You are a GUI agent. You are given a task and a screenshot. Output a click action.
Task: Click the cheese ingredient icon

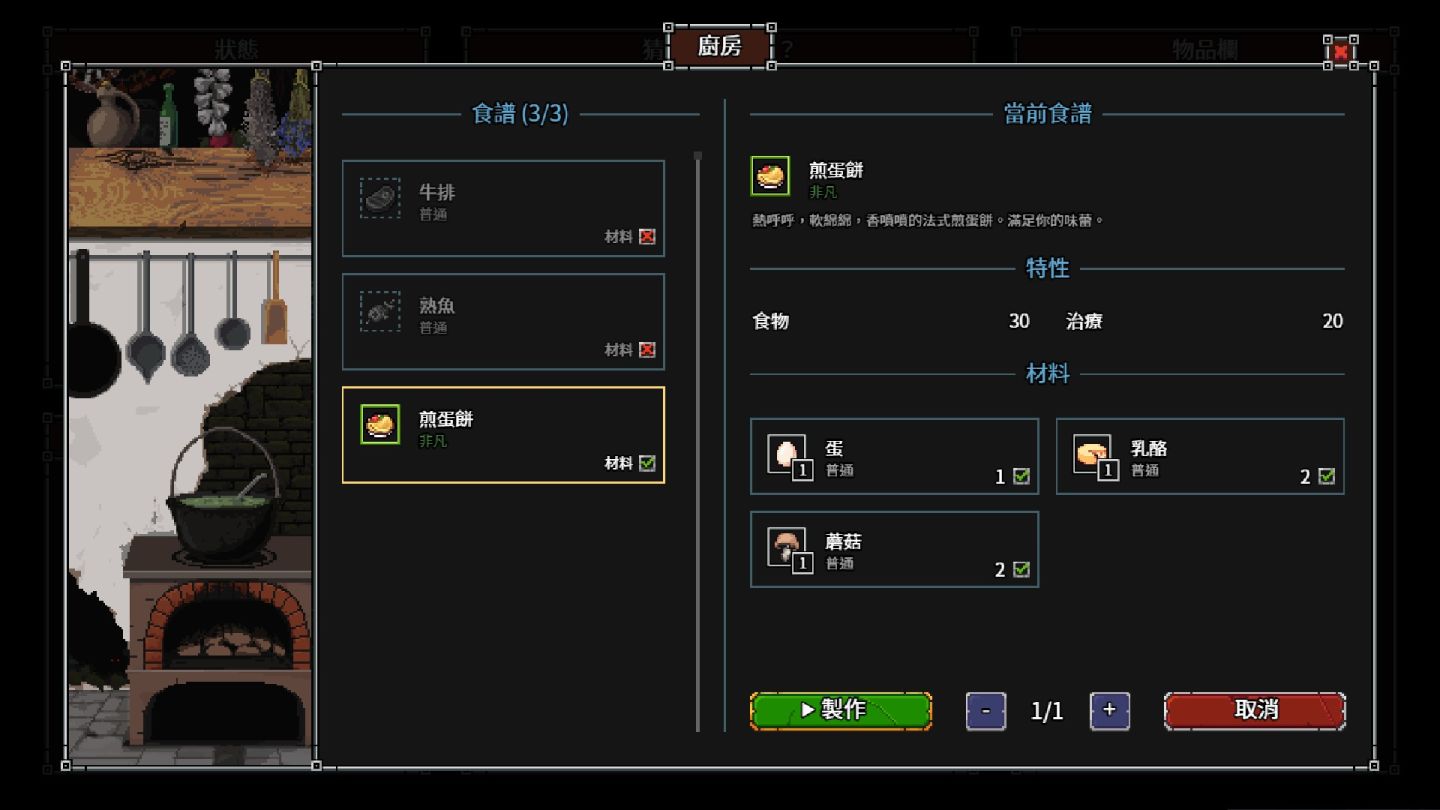1092,454
